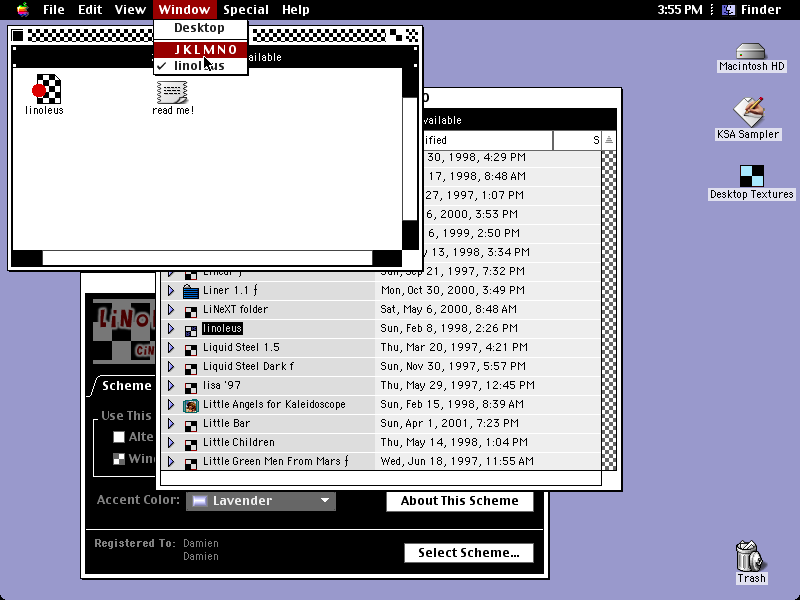The width and height of the screenshot is (800, 600).
Task: Select the lisa '97 row name
Action: 222,386
